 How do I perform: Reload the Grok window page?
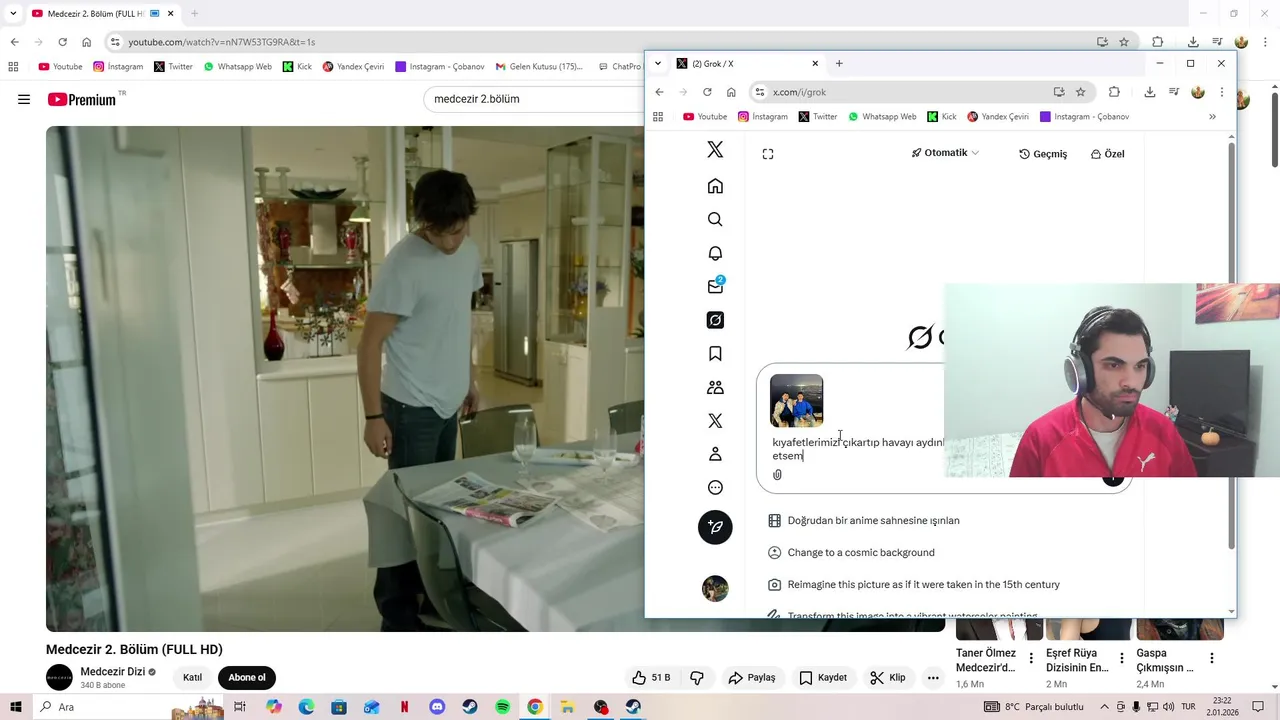[707, 92]
